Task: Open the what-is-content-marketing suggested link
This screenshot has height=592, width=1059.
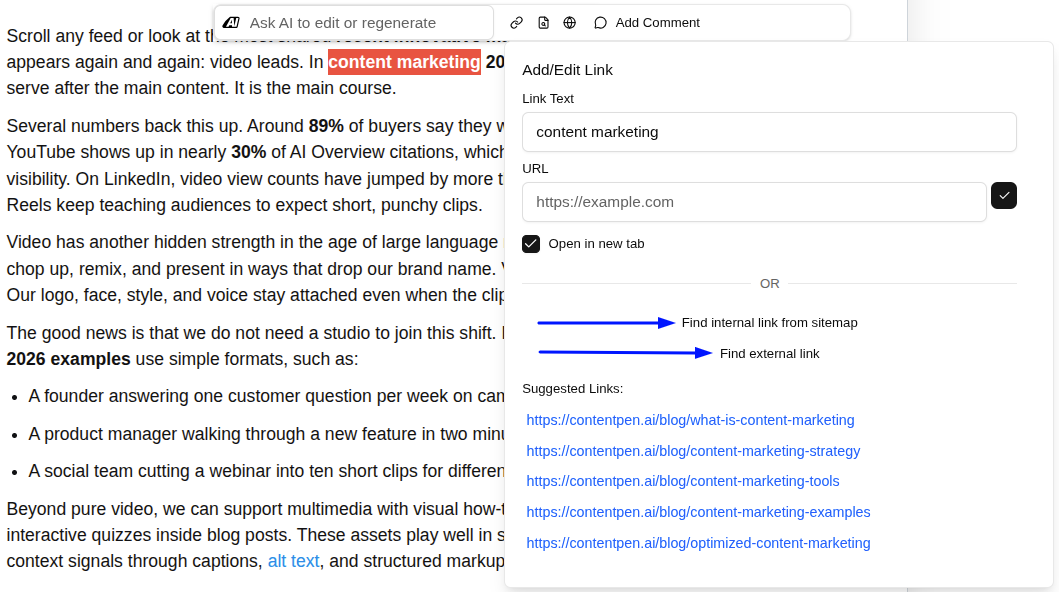Action: pyautogui.click(x=691, y=420)
